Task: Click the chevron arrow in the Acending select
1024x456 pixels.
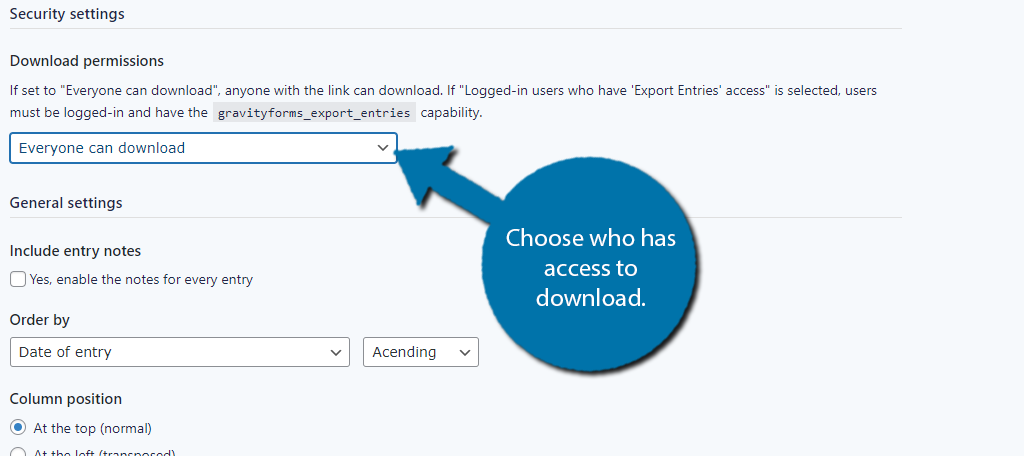Action: coord(464,352)
